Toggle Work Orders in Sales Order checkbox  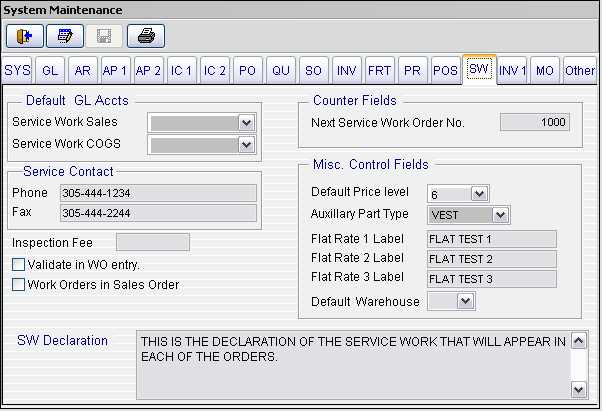pos(18,285)
